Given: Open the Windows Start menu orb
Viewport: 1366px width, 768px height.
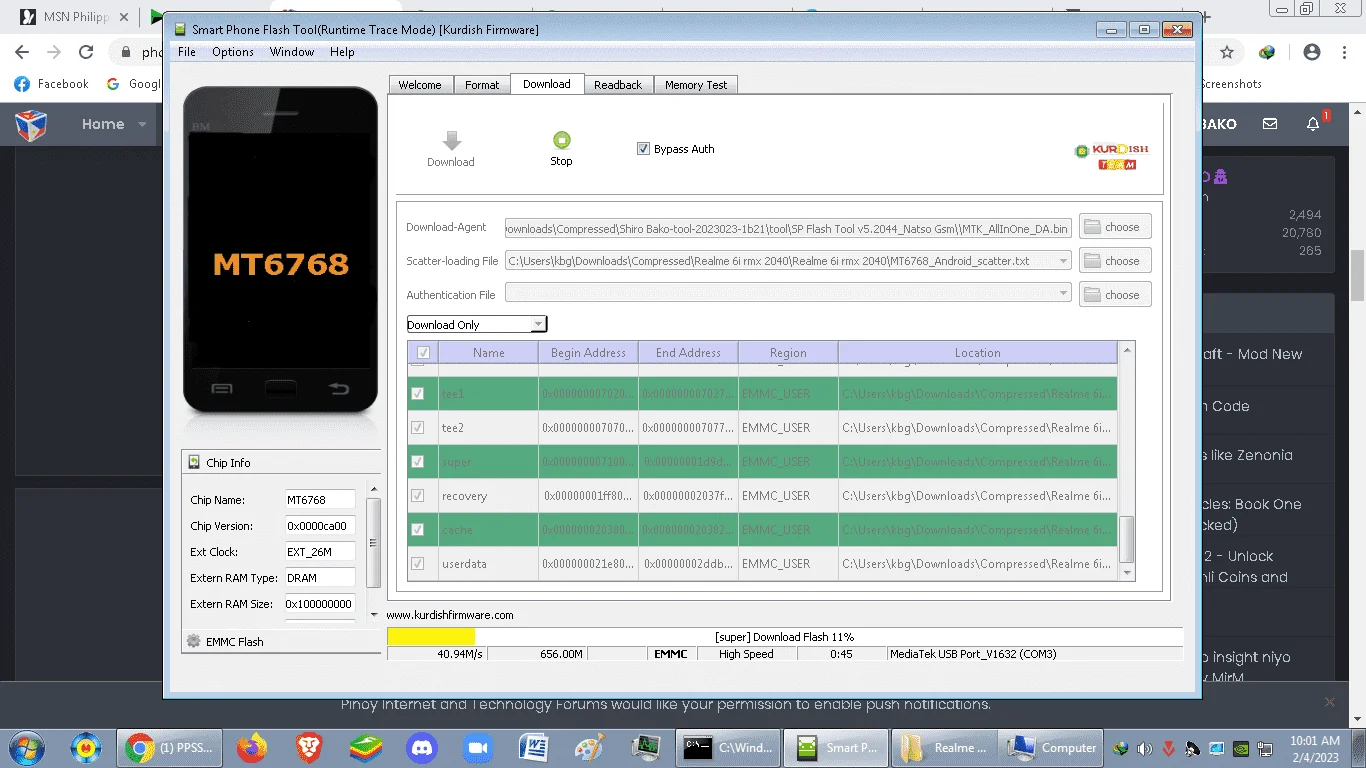Looking at the screenshot, I should pyautogui.click(x=27, y=747).
